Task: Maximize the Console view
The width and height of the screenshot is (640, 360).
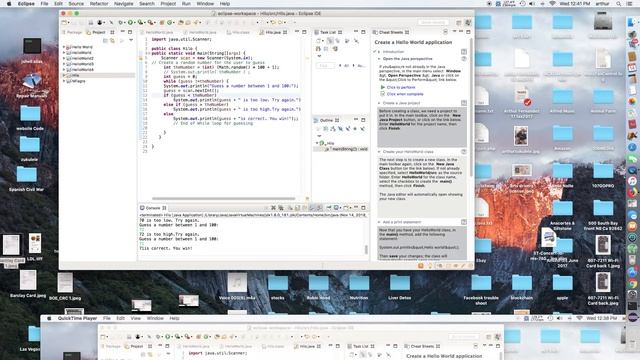Action: tap(364, 208)
